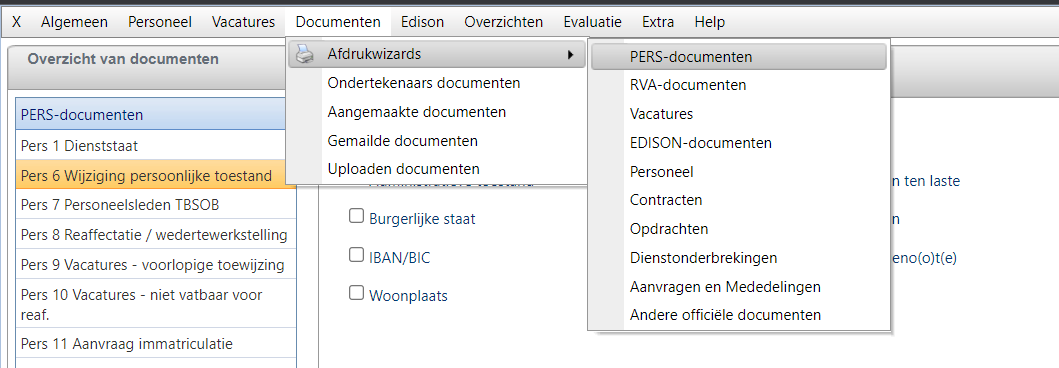The image size is (1059, 368).
Task: Select EDISON-documenten in the submenu
Action: coord(739,143)
